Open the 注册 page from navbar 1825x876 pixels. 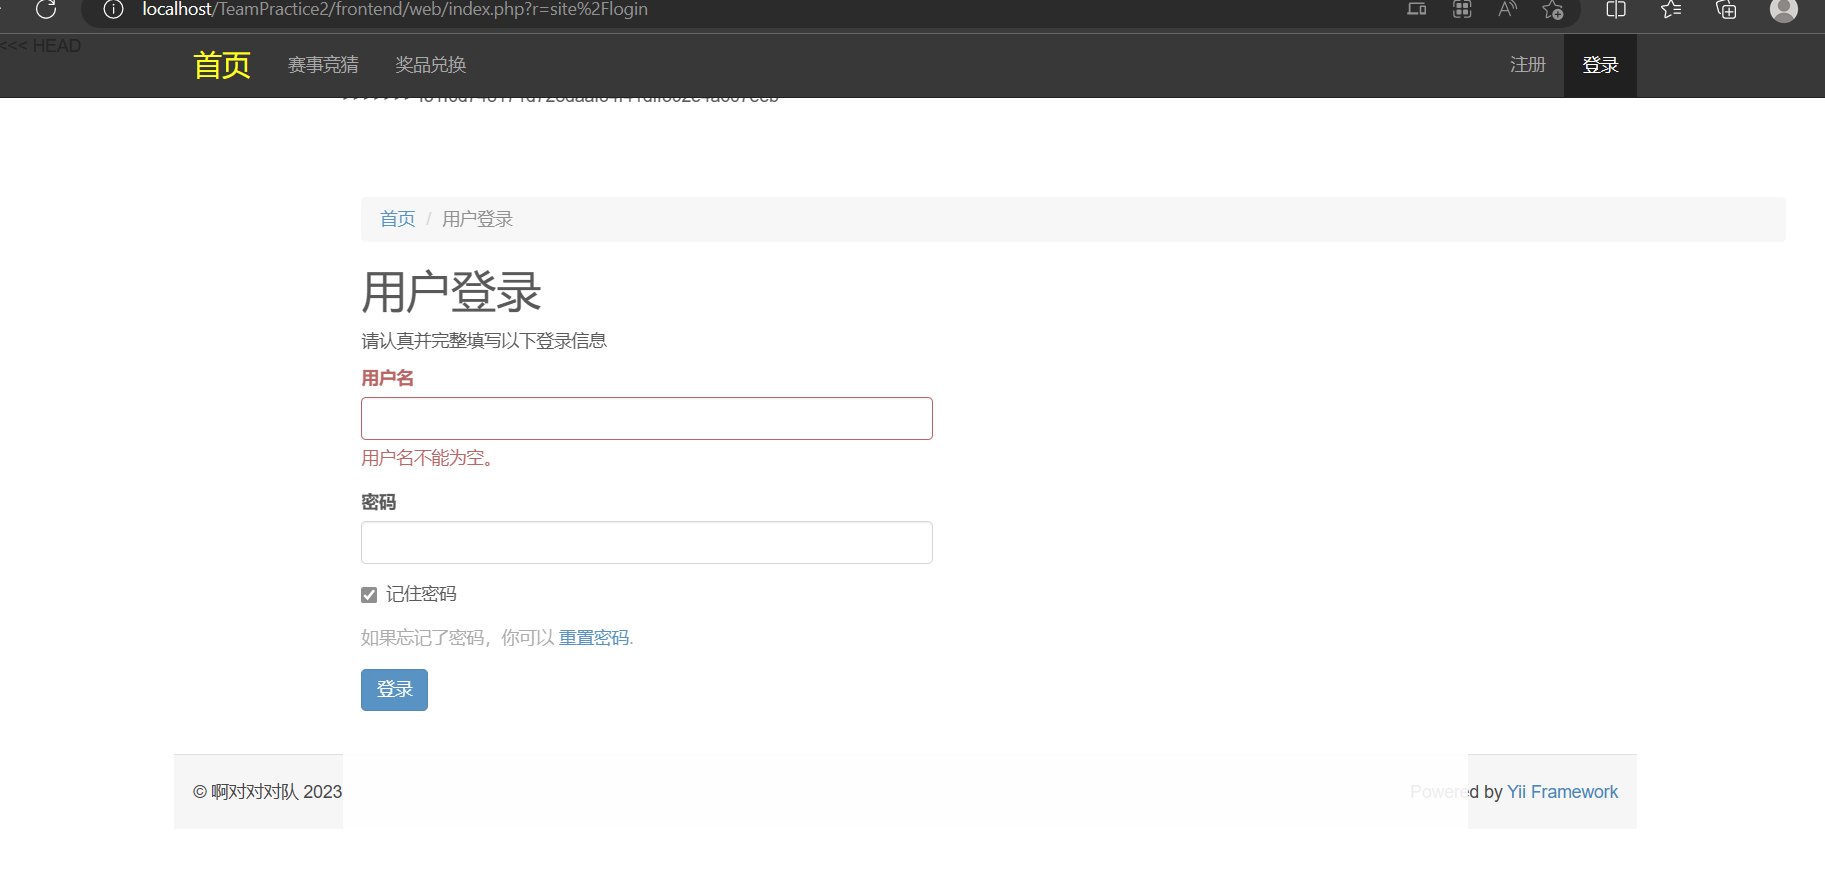point(1528,65)
